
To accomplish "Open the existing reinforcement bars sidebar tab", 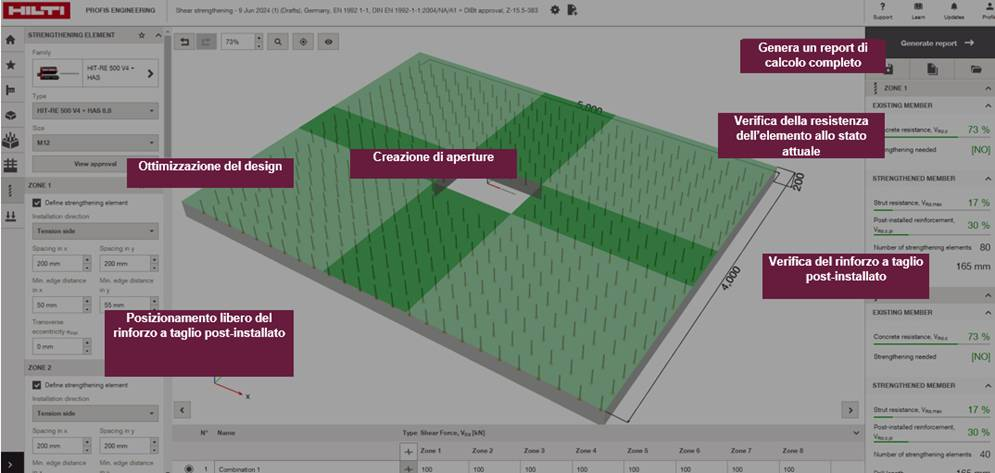I will (10, 140).
